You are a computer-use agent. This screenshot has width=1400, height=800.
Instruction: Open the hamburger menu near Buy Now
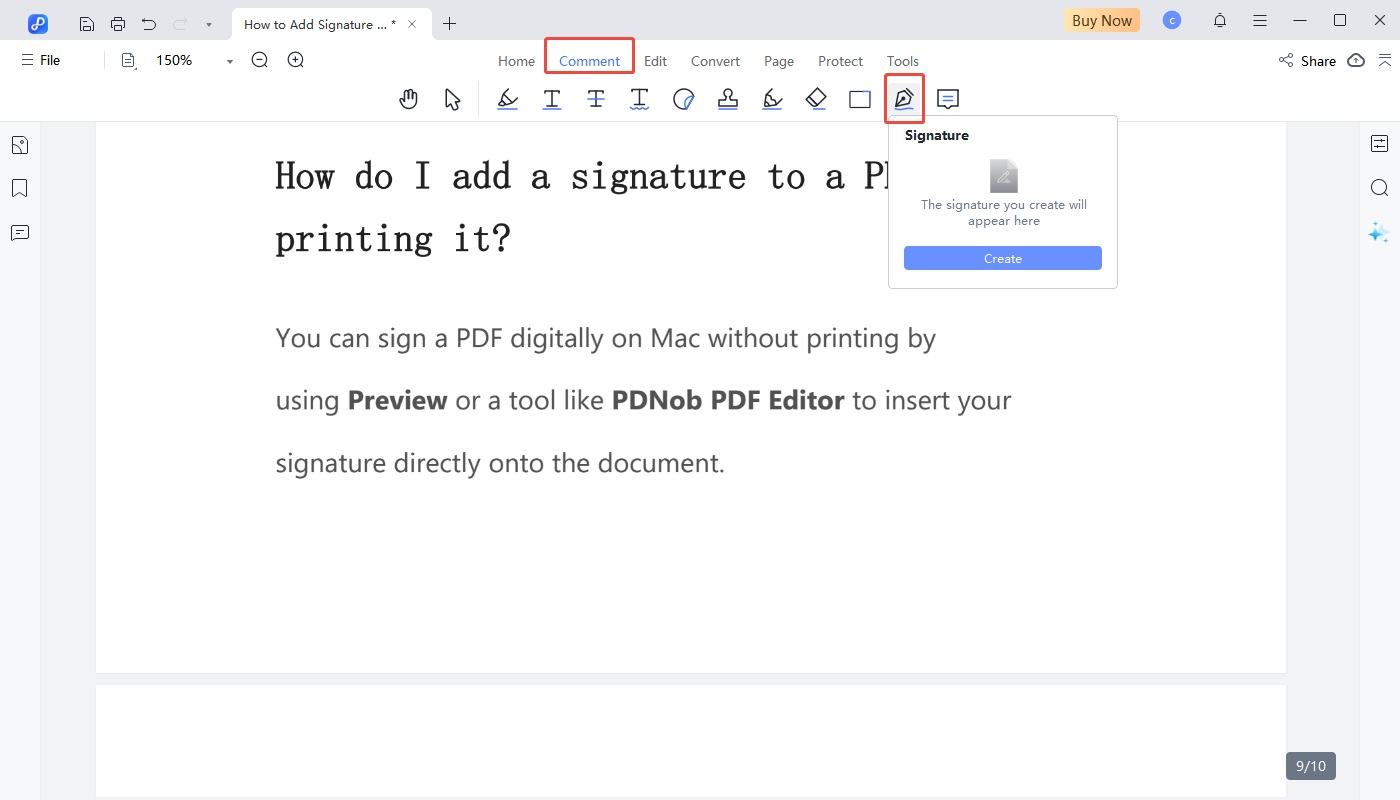coord(1259,20)
